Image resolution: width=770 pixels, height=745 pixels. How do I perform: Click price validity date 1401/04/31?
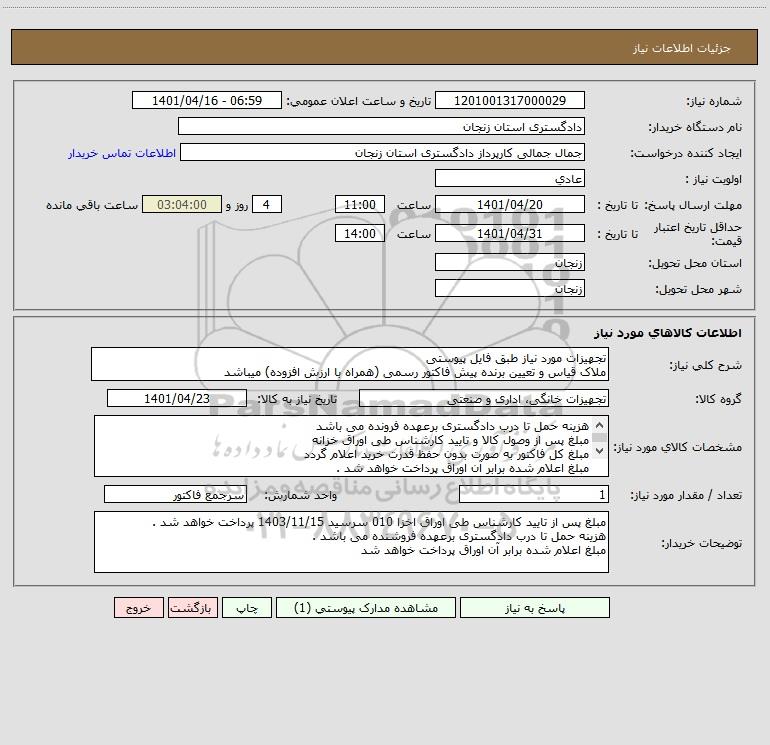tap(510, 233)
